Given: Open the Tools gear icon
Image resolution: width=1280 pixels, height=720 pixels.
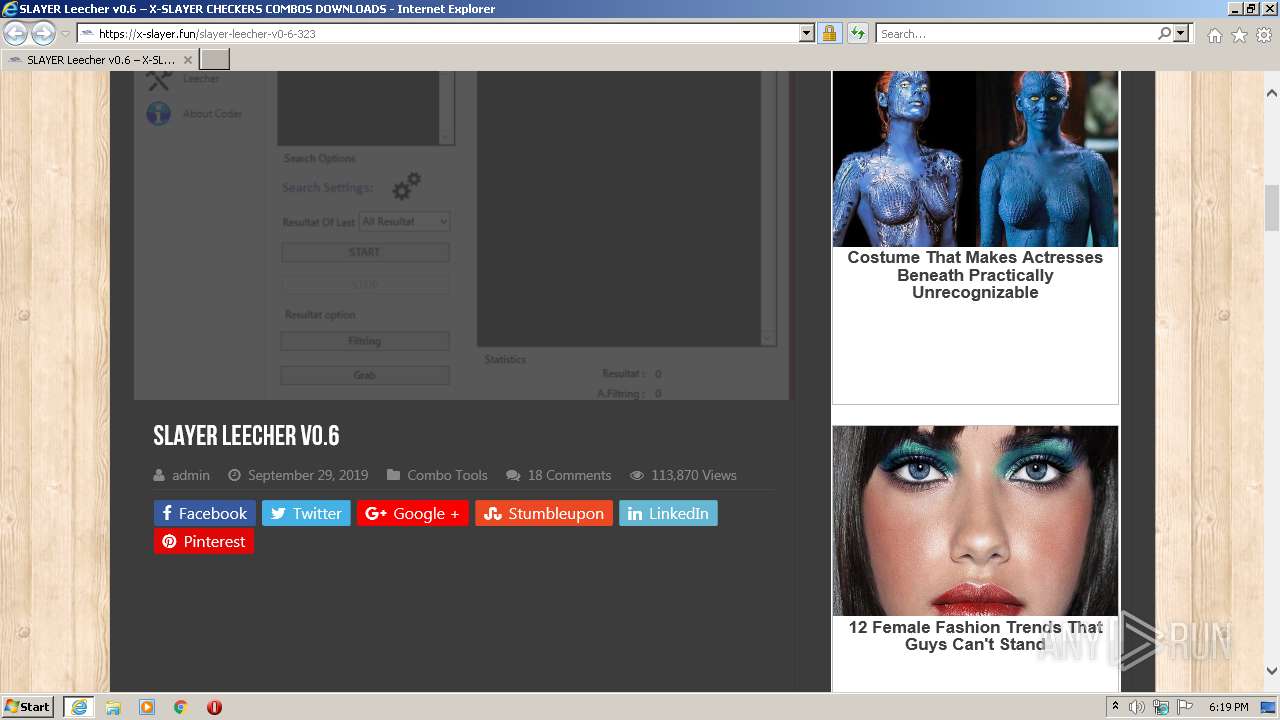Looking at the screenshot, I should click(x=1264, y=35).
